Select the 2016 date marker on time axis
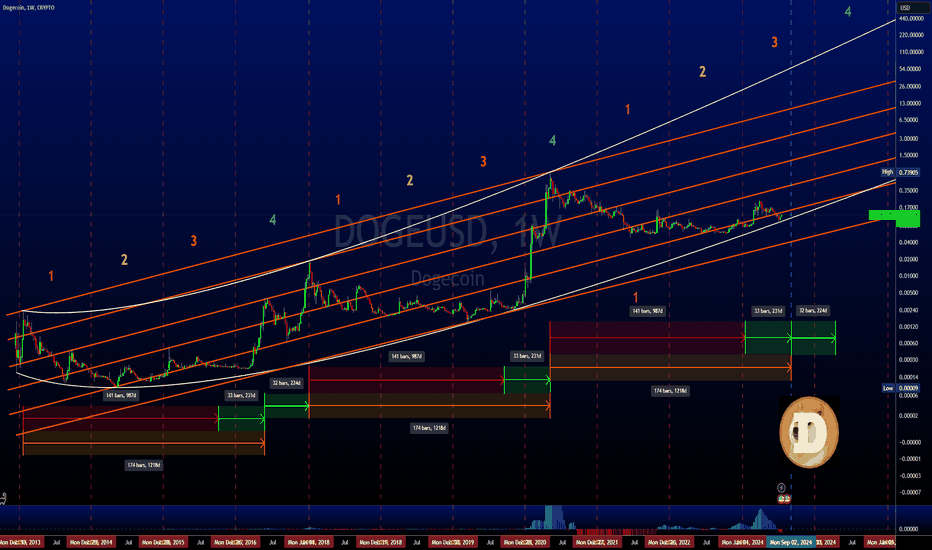This screenshot has height=550, width=932. click(x=235, y=542)
